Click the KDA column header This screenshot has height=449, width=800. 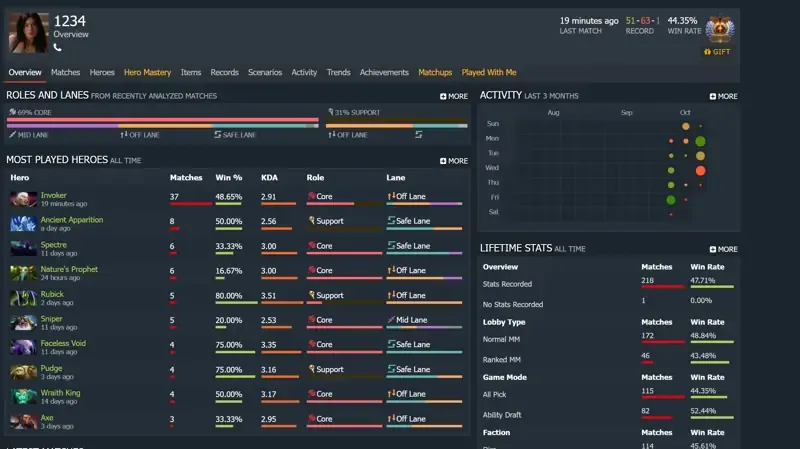[269, 178]
